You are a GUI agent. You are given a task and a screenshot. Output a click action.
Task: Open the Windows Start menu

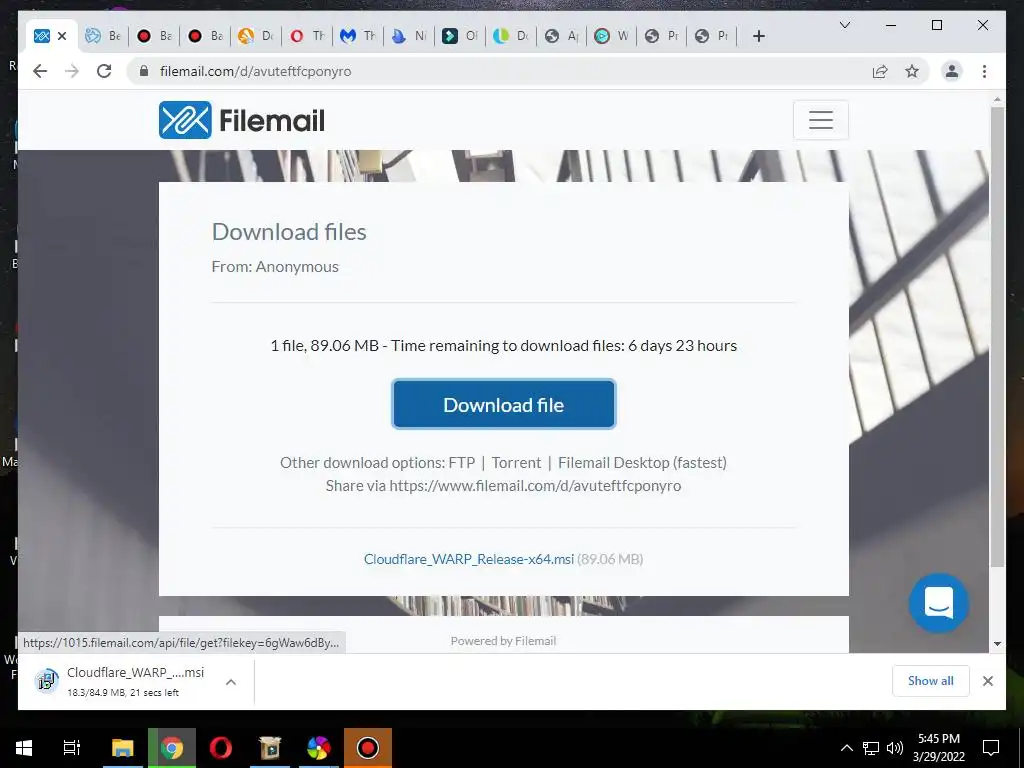[24, 748]
